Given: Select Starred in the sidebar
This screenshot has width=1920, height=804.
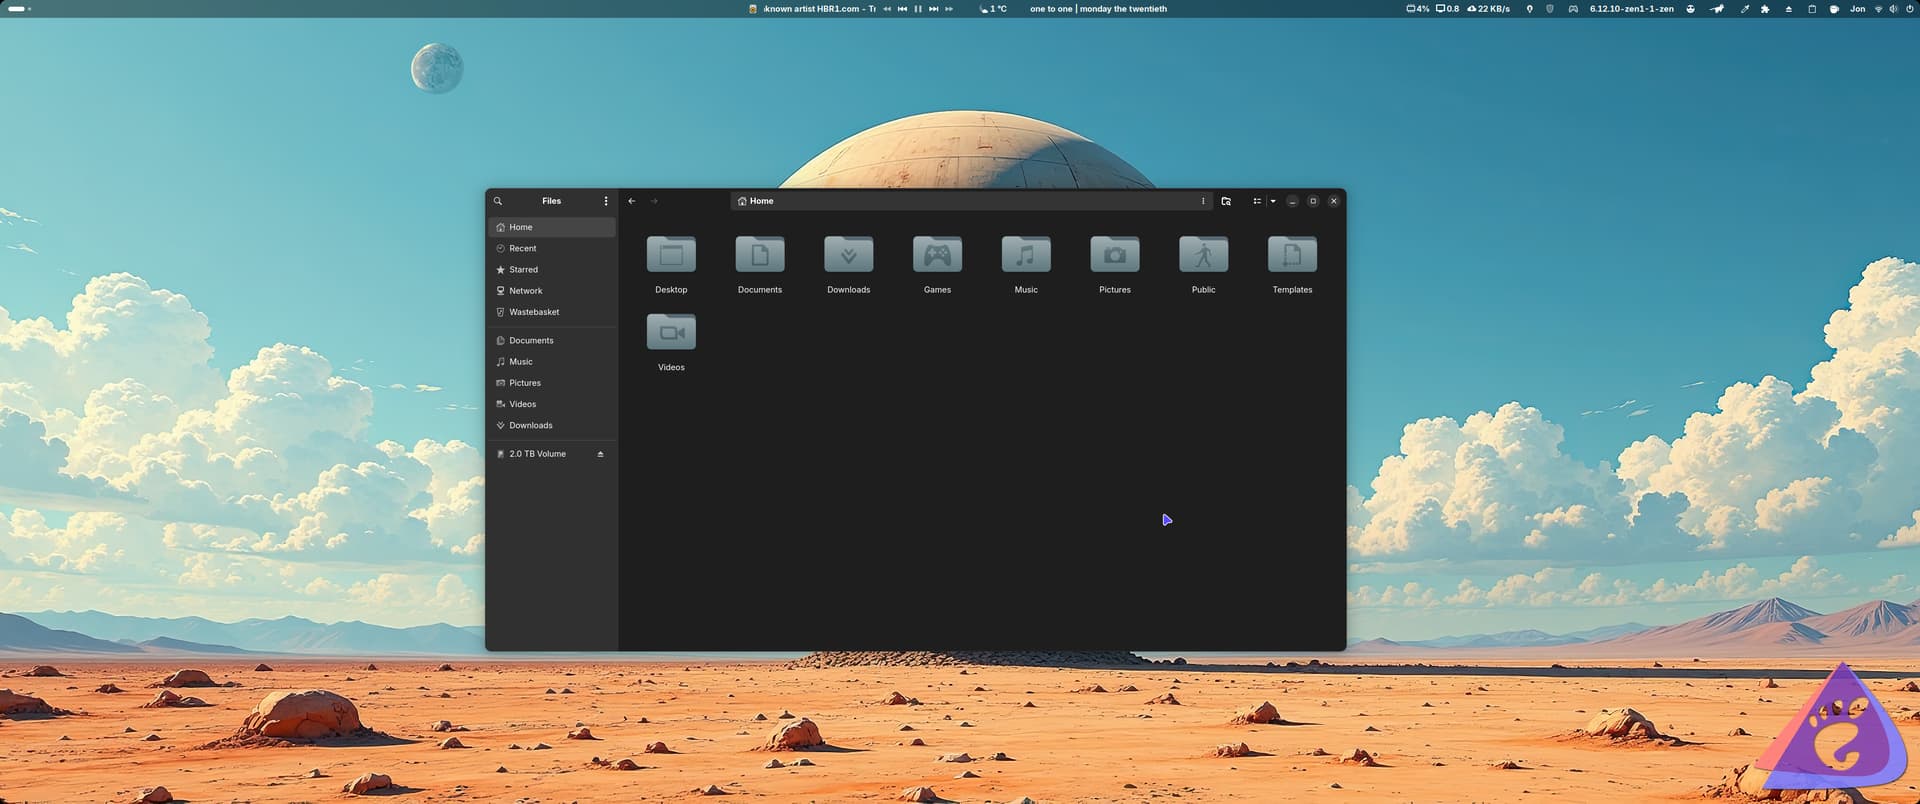Looking at the screenshot, I should coord(523,270).
